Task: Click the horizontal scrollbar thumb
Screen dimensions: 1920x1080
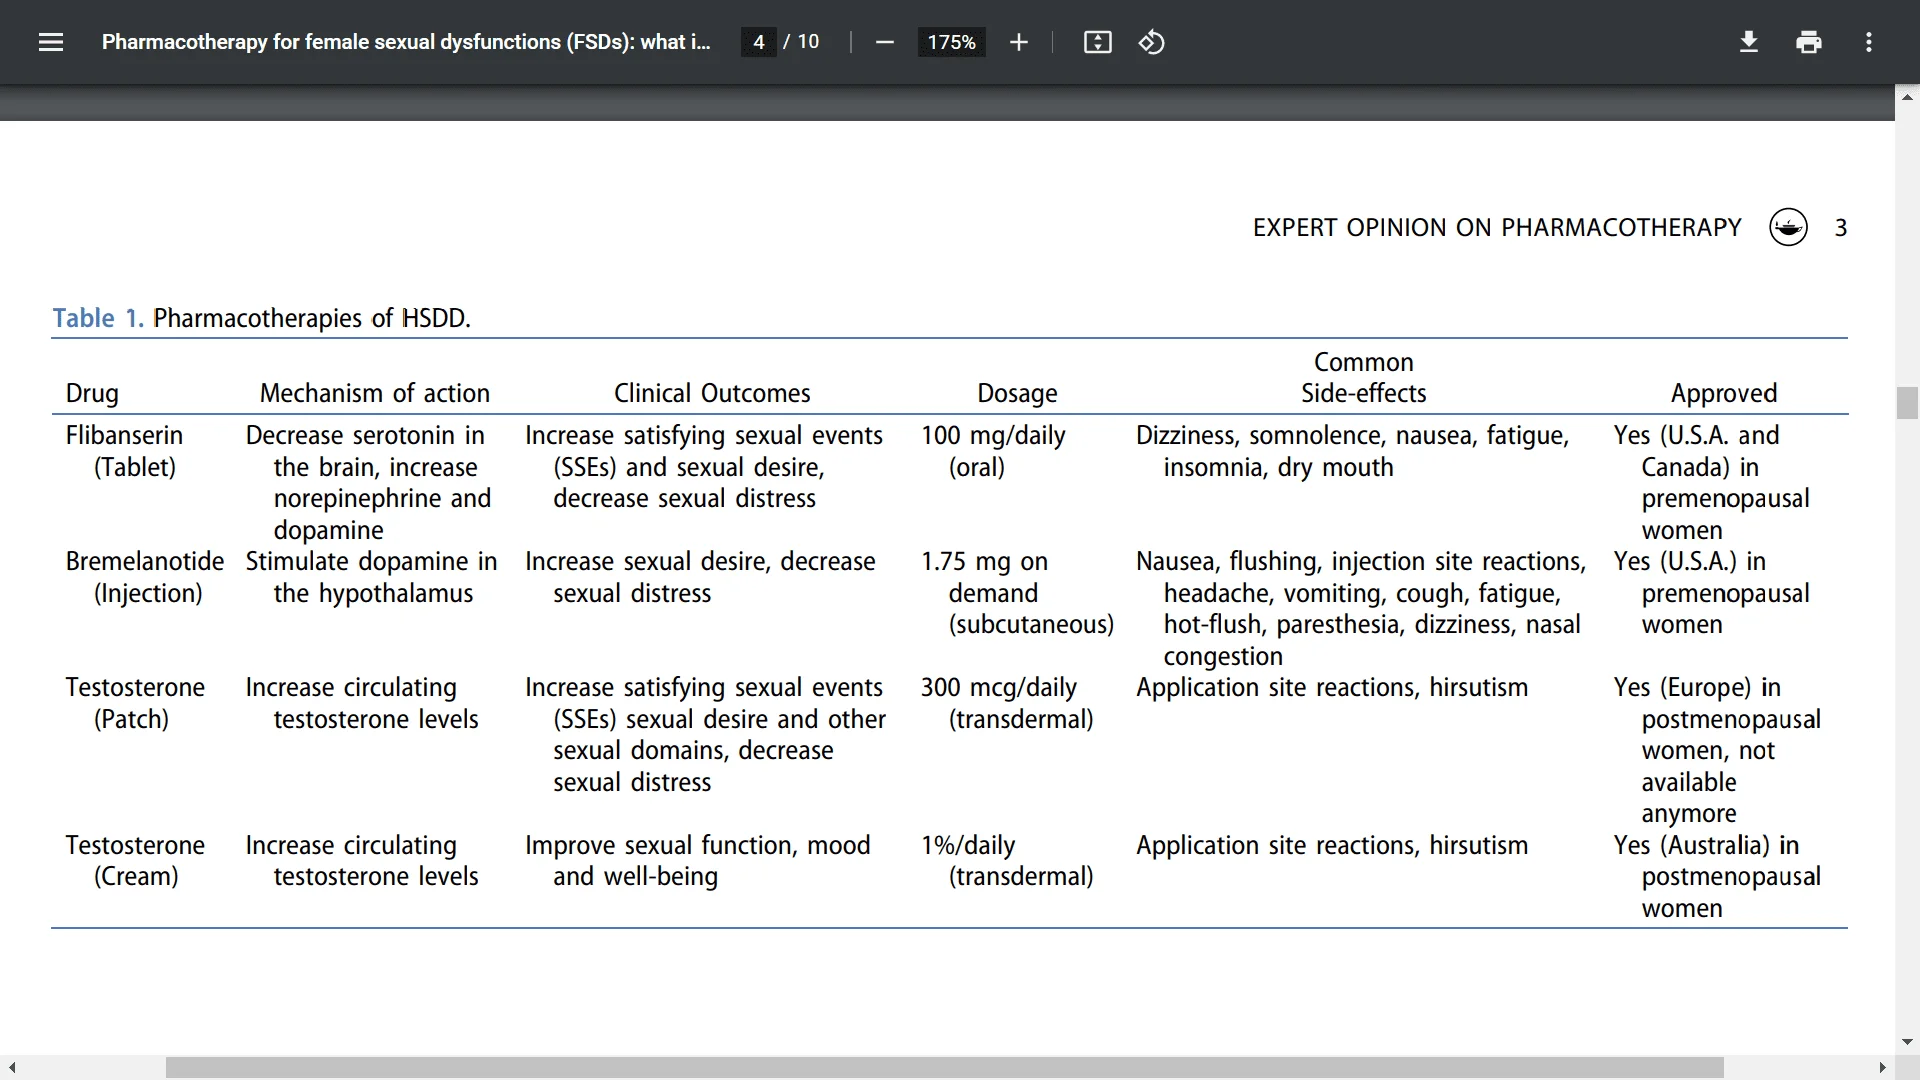Action: click(x=944, y=1067)
